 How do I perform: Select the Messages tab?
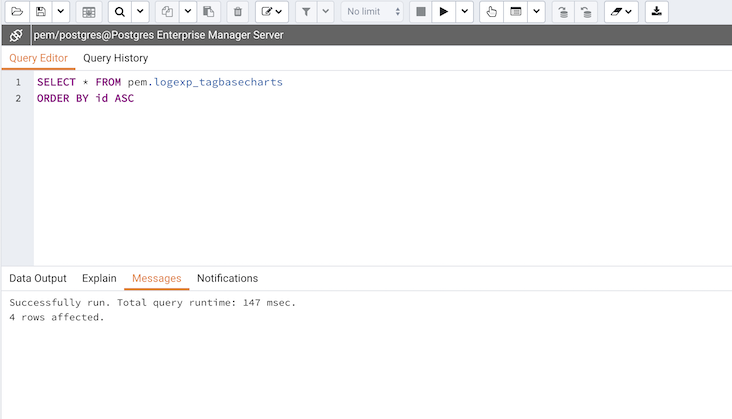[x=156, y=279]
